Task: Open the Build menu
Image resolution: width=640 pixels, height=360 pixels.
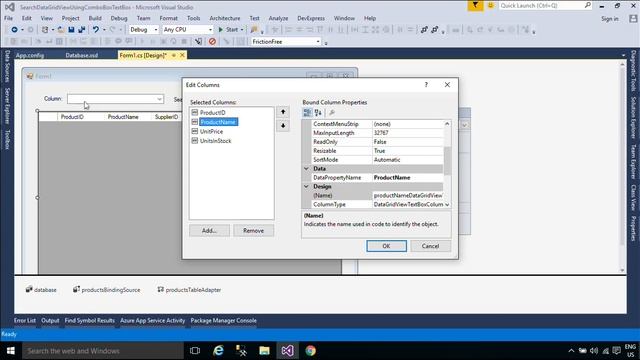Action: 95,18
